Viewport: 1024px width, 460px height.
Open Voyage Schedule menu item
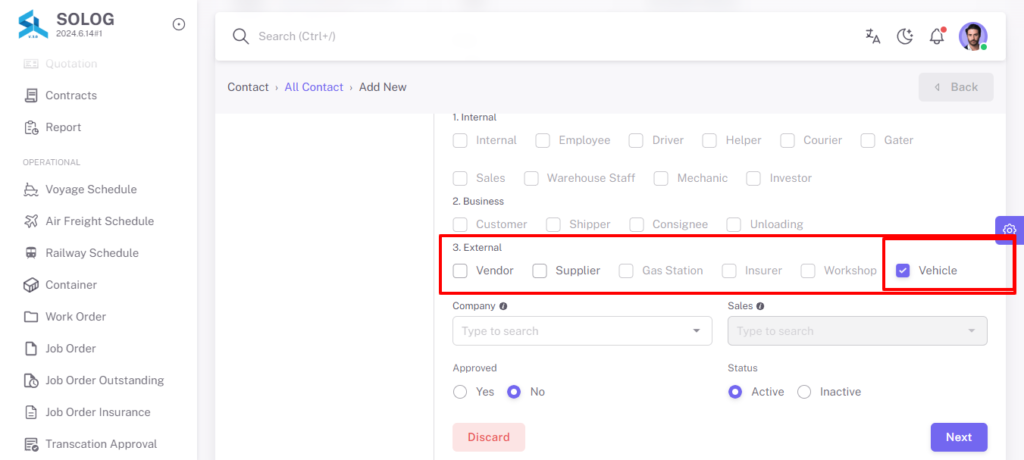tap(91, 189)
